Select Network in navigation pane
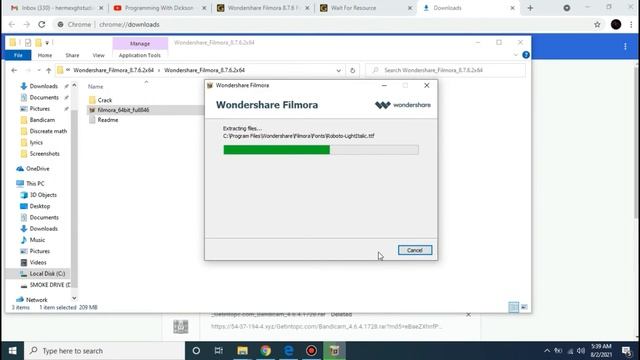 click(36, 300)
